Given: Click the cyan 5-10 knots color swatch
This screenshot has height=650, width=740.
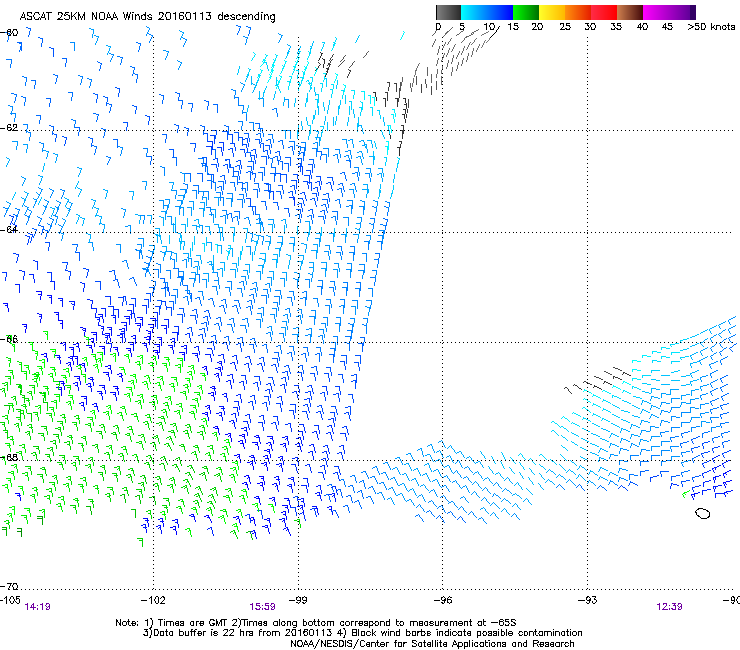Looking at the screenshot, I should pyautogui.click(x=474, y=12).
